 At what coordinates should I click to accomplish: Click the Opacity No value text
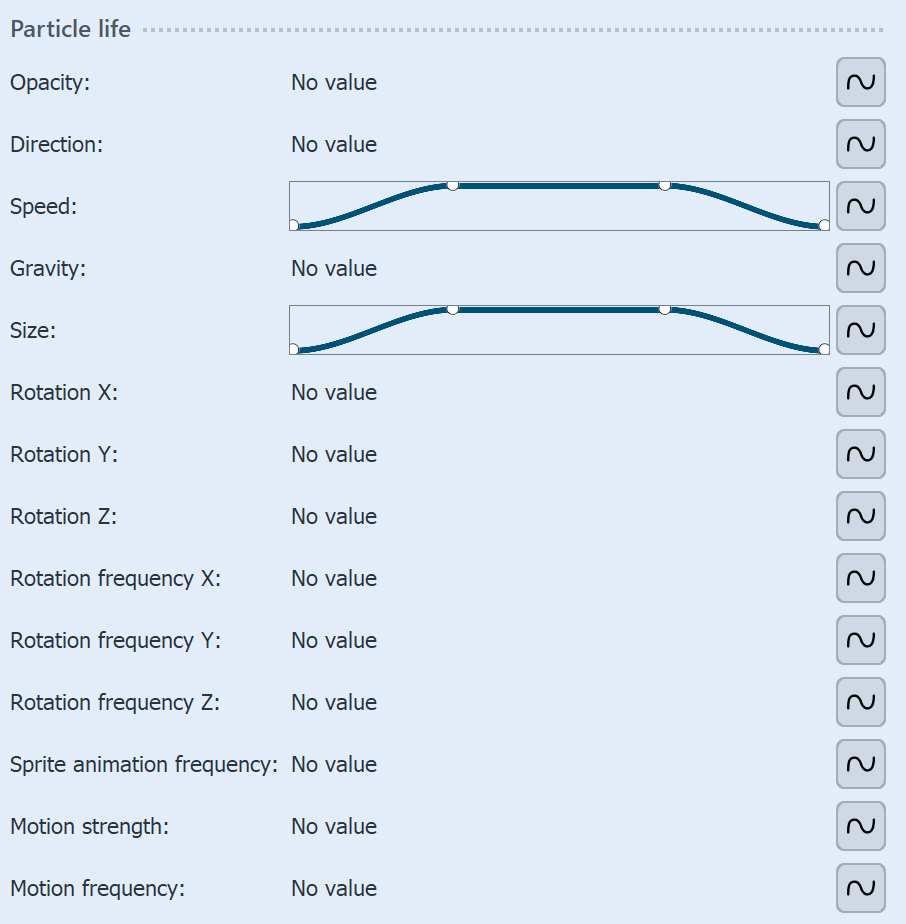coord(333,83)
